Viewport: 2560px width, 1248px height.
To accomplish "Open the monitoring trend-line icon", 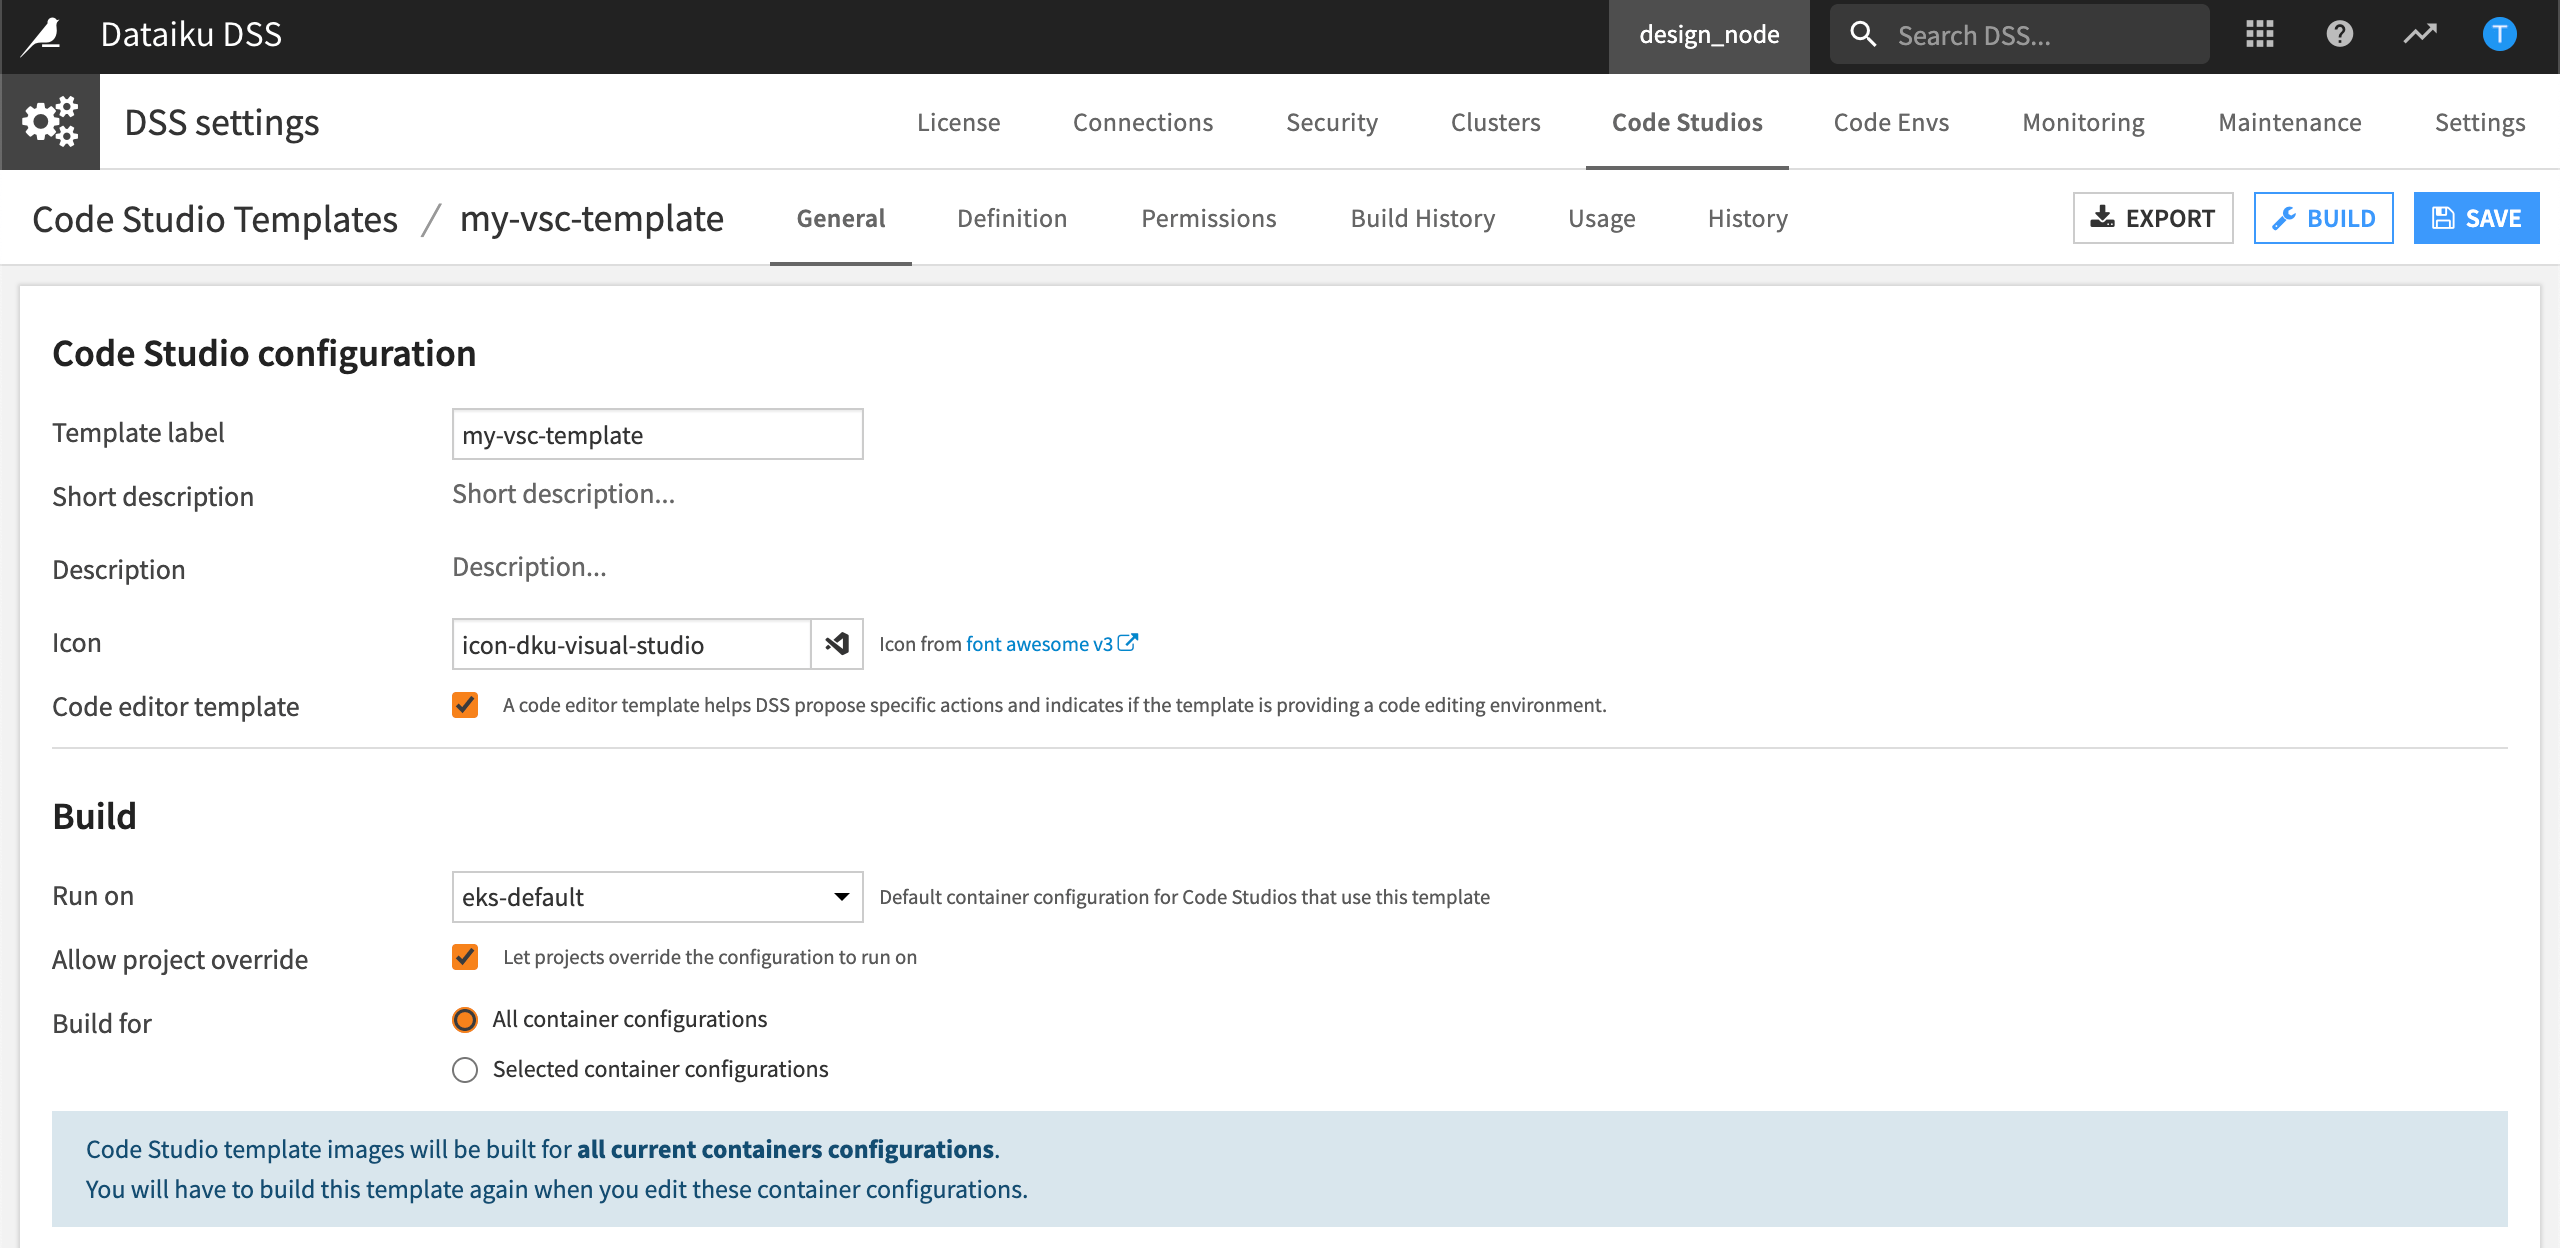I will pos(2420,33).
